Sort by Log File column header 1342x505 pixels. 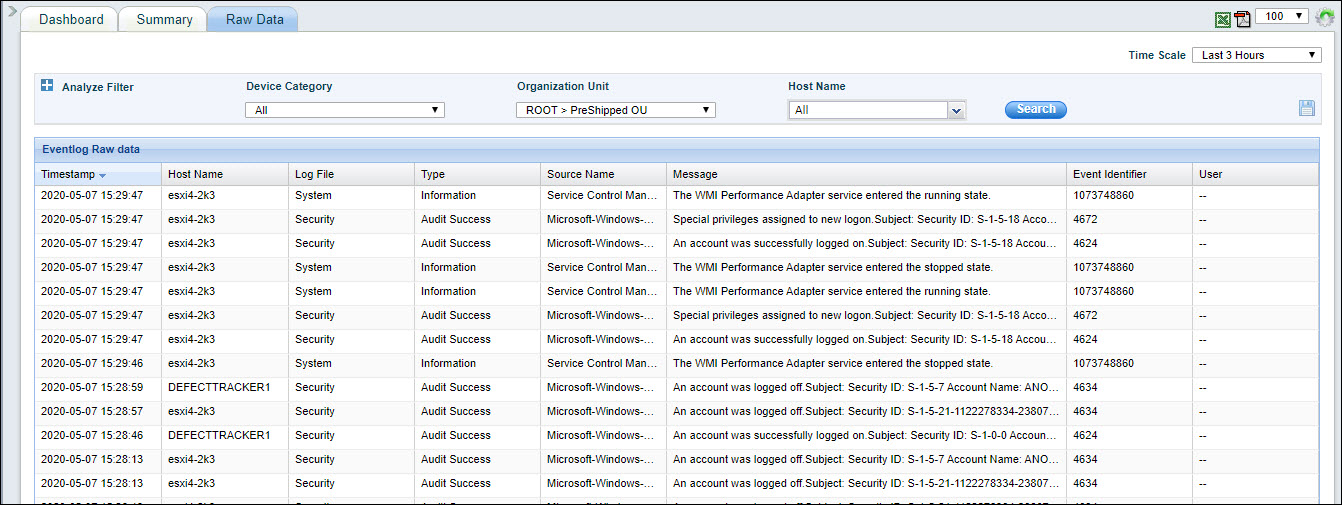pyautogui.click(x=314, y=174)
